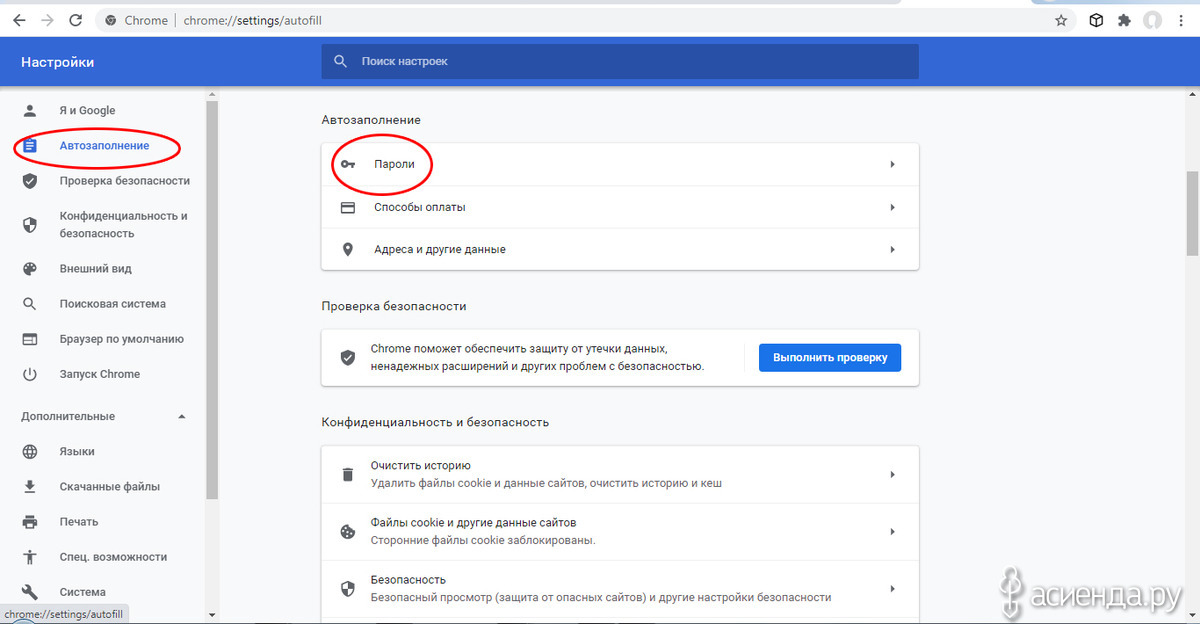This screenshot has width=1200, height=624.
Task: Click the shield icon next to Конфиденциальность и безопасность in sidebar
Action: 30,225
